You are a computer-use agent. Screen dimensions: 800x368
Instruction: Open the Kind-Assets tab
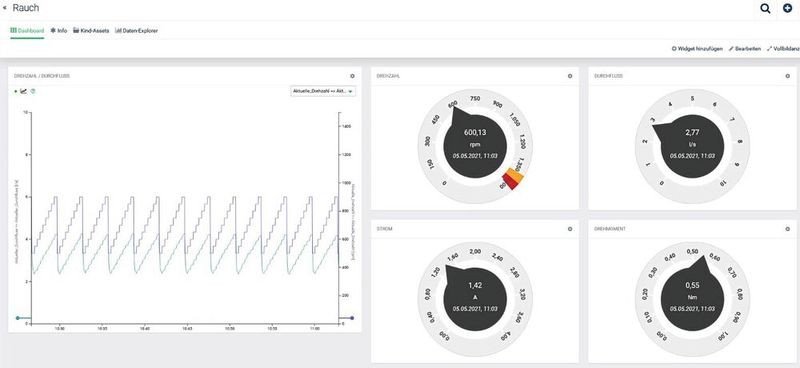point(91,31)
